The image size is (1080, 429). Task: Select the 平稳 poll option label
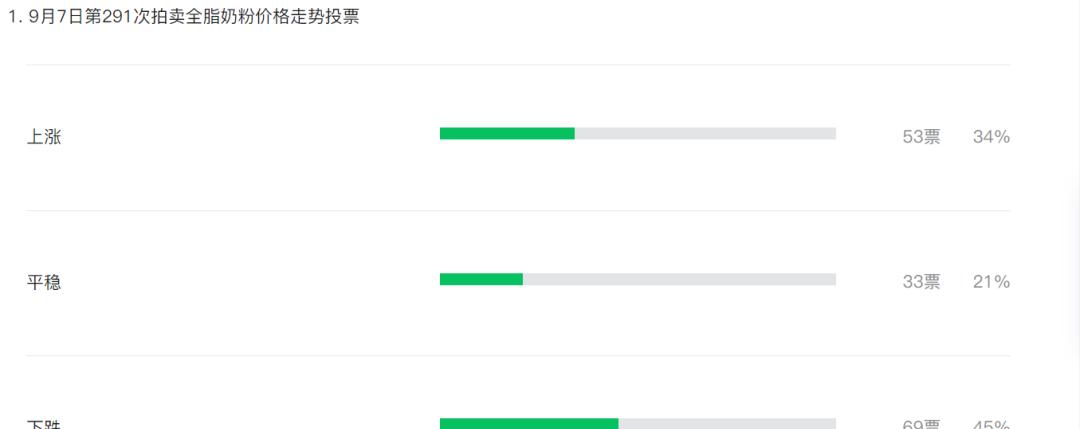tap(44, 282)
